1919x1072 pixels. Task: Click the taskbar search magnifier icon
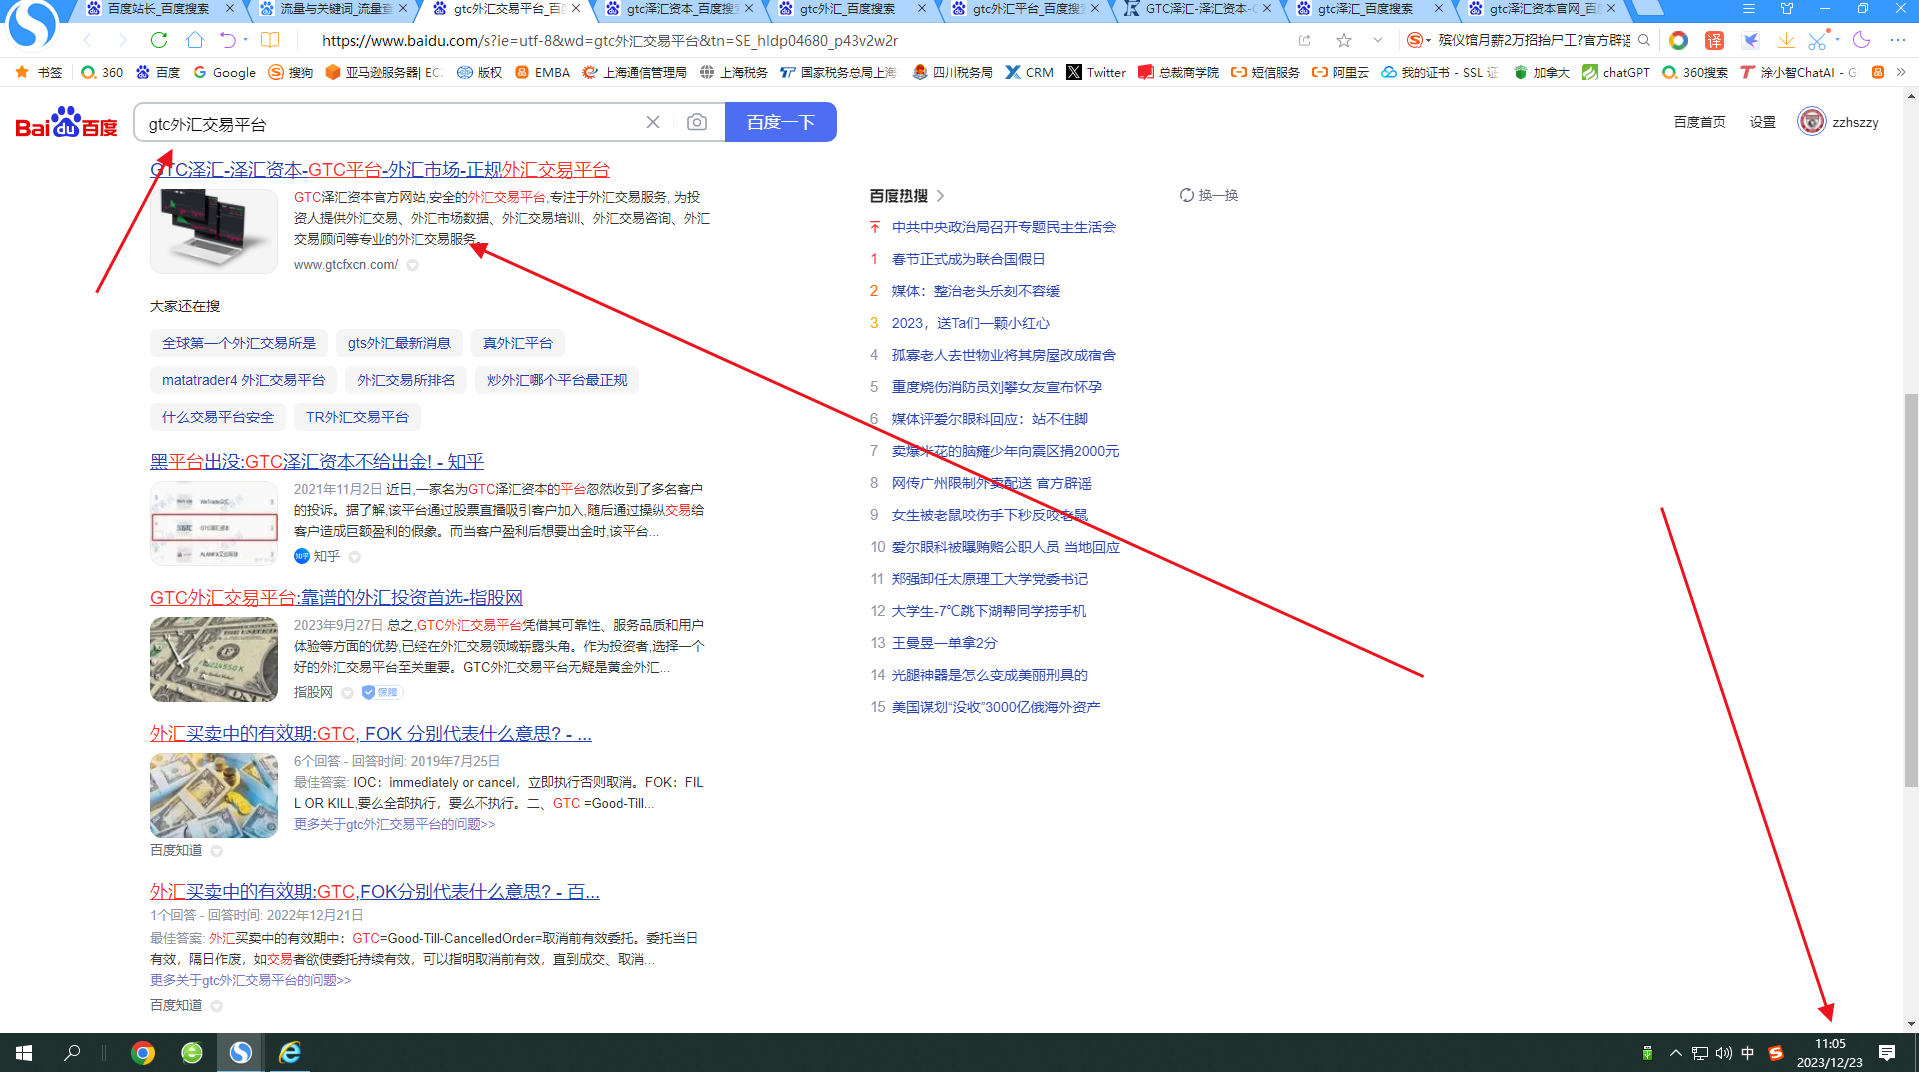pos(72,1052)
